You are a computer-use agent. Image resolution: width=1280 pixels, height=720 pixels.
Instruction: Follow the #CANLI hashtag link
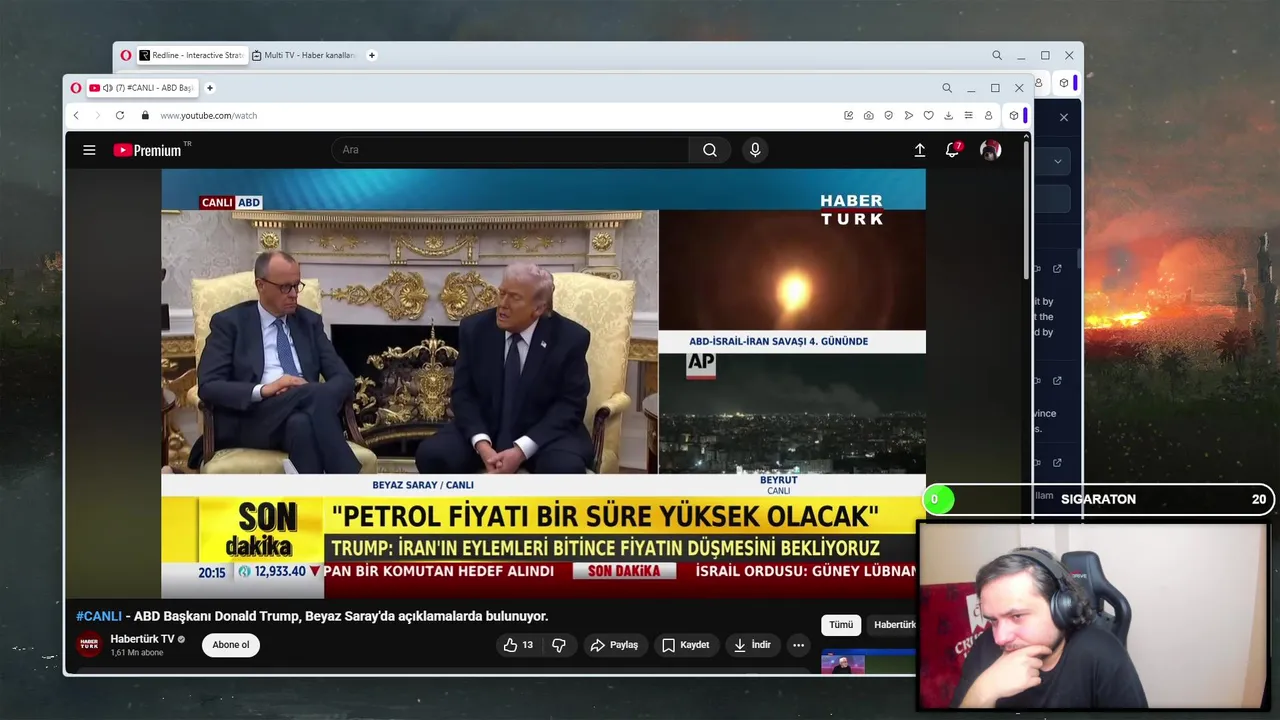tap(99, 616)
